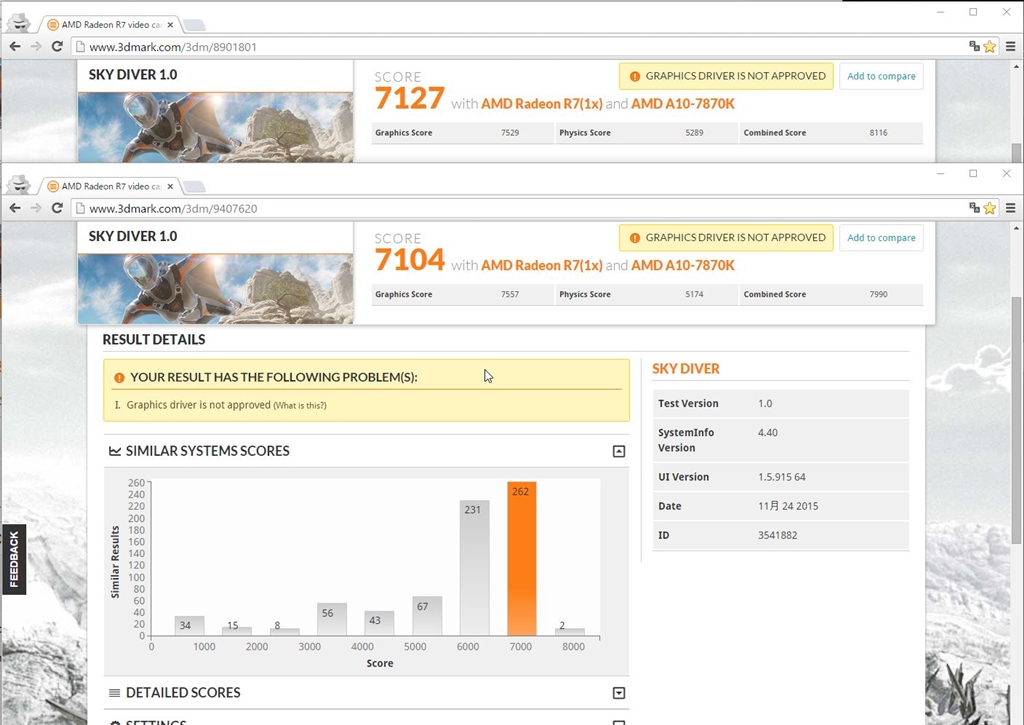Viewport: 1024px width, 725px height.
Task: Go back in the rear 8901801 window
Action: click(x=15, y=46)
